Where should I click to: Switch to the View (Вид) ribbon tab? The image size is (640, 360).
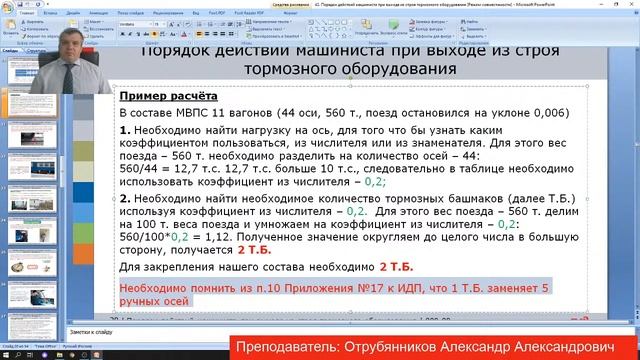tap(196, 13)
